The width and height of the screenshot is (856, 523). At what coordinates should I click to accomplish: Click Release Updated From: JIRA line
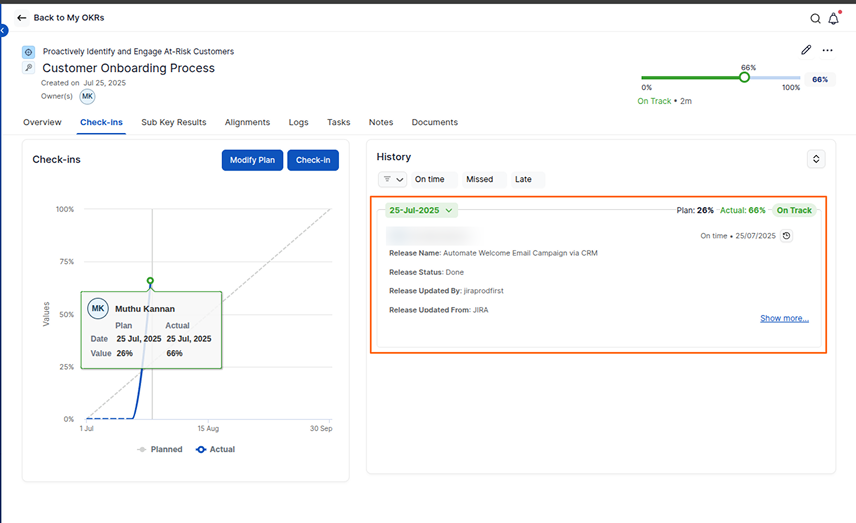pyautogui.click(x=438, y=310)
